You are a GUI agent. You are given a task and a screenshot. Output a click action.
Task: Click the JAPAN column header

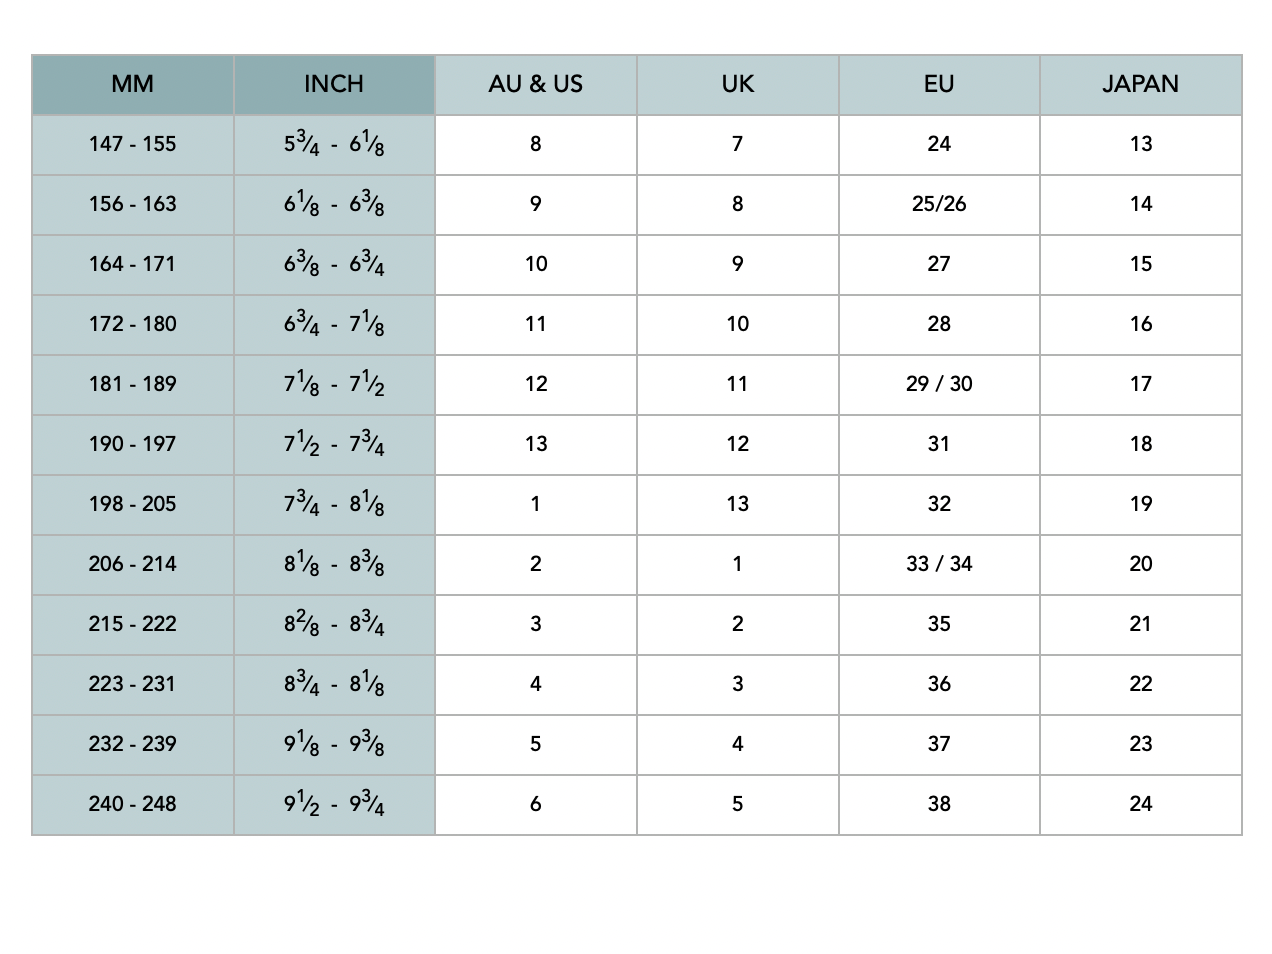point(1141,84)
